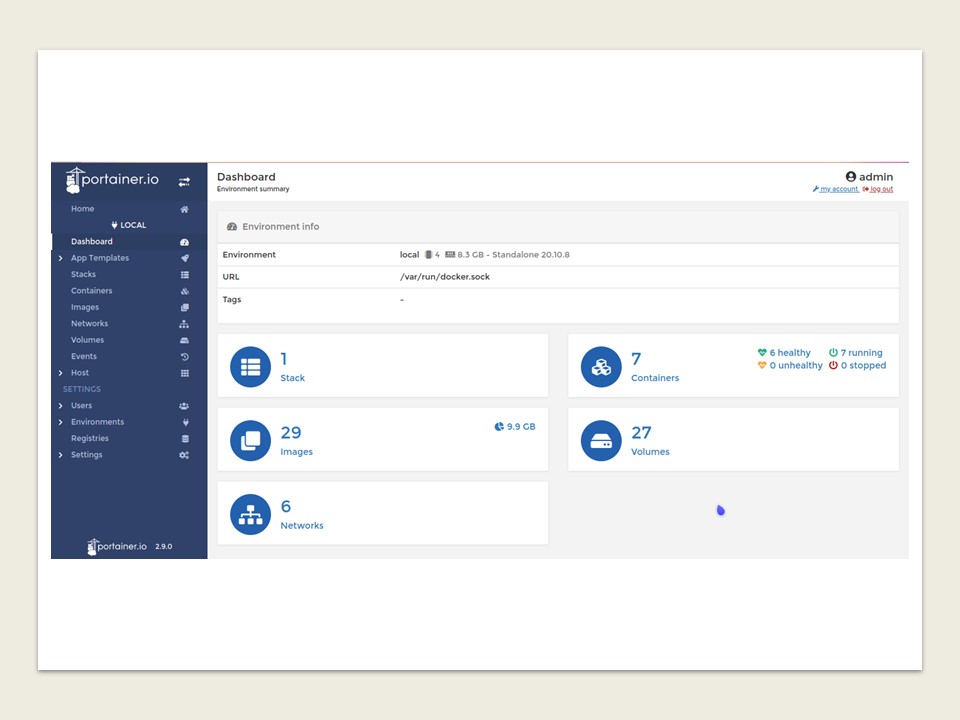Click the my account link
The width and height of the screenshot is (960, 720).
[x=838, y=189]
